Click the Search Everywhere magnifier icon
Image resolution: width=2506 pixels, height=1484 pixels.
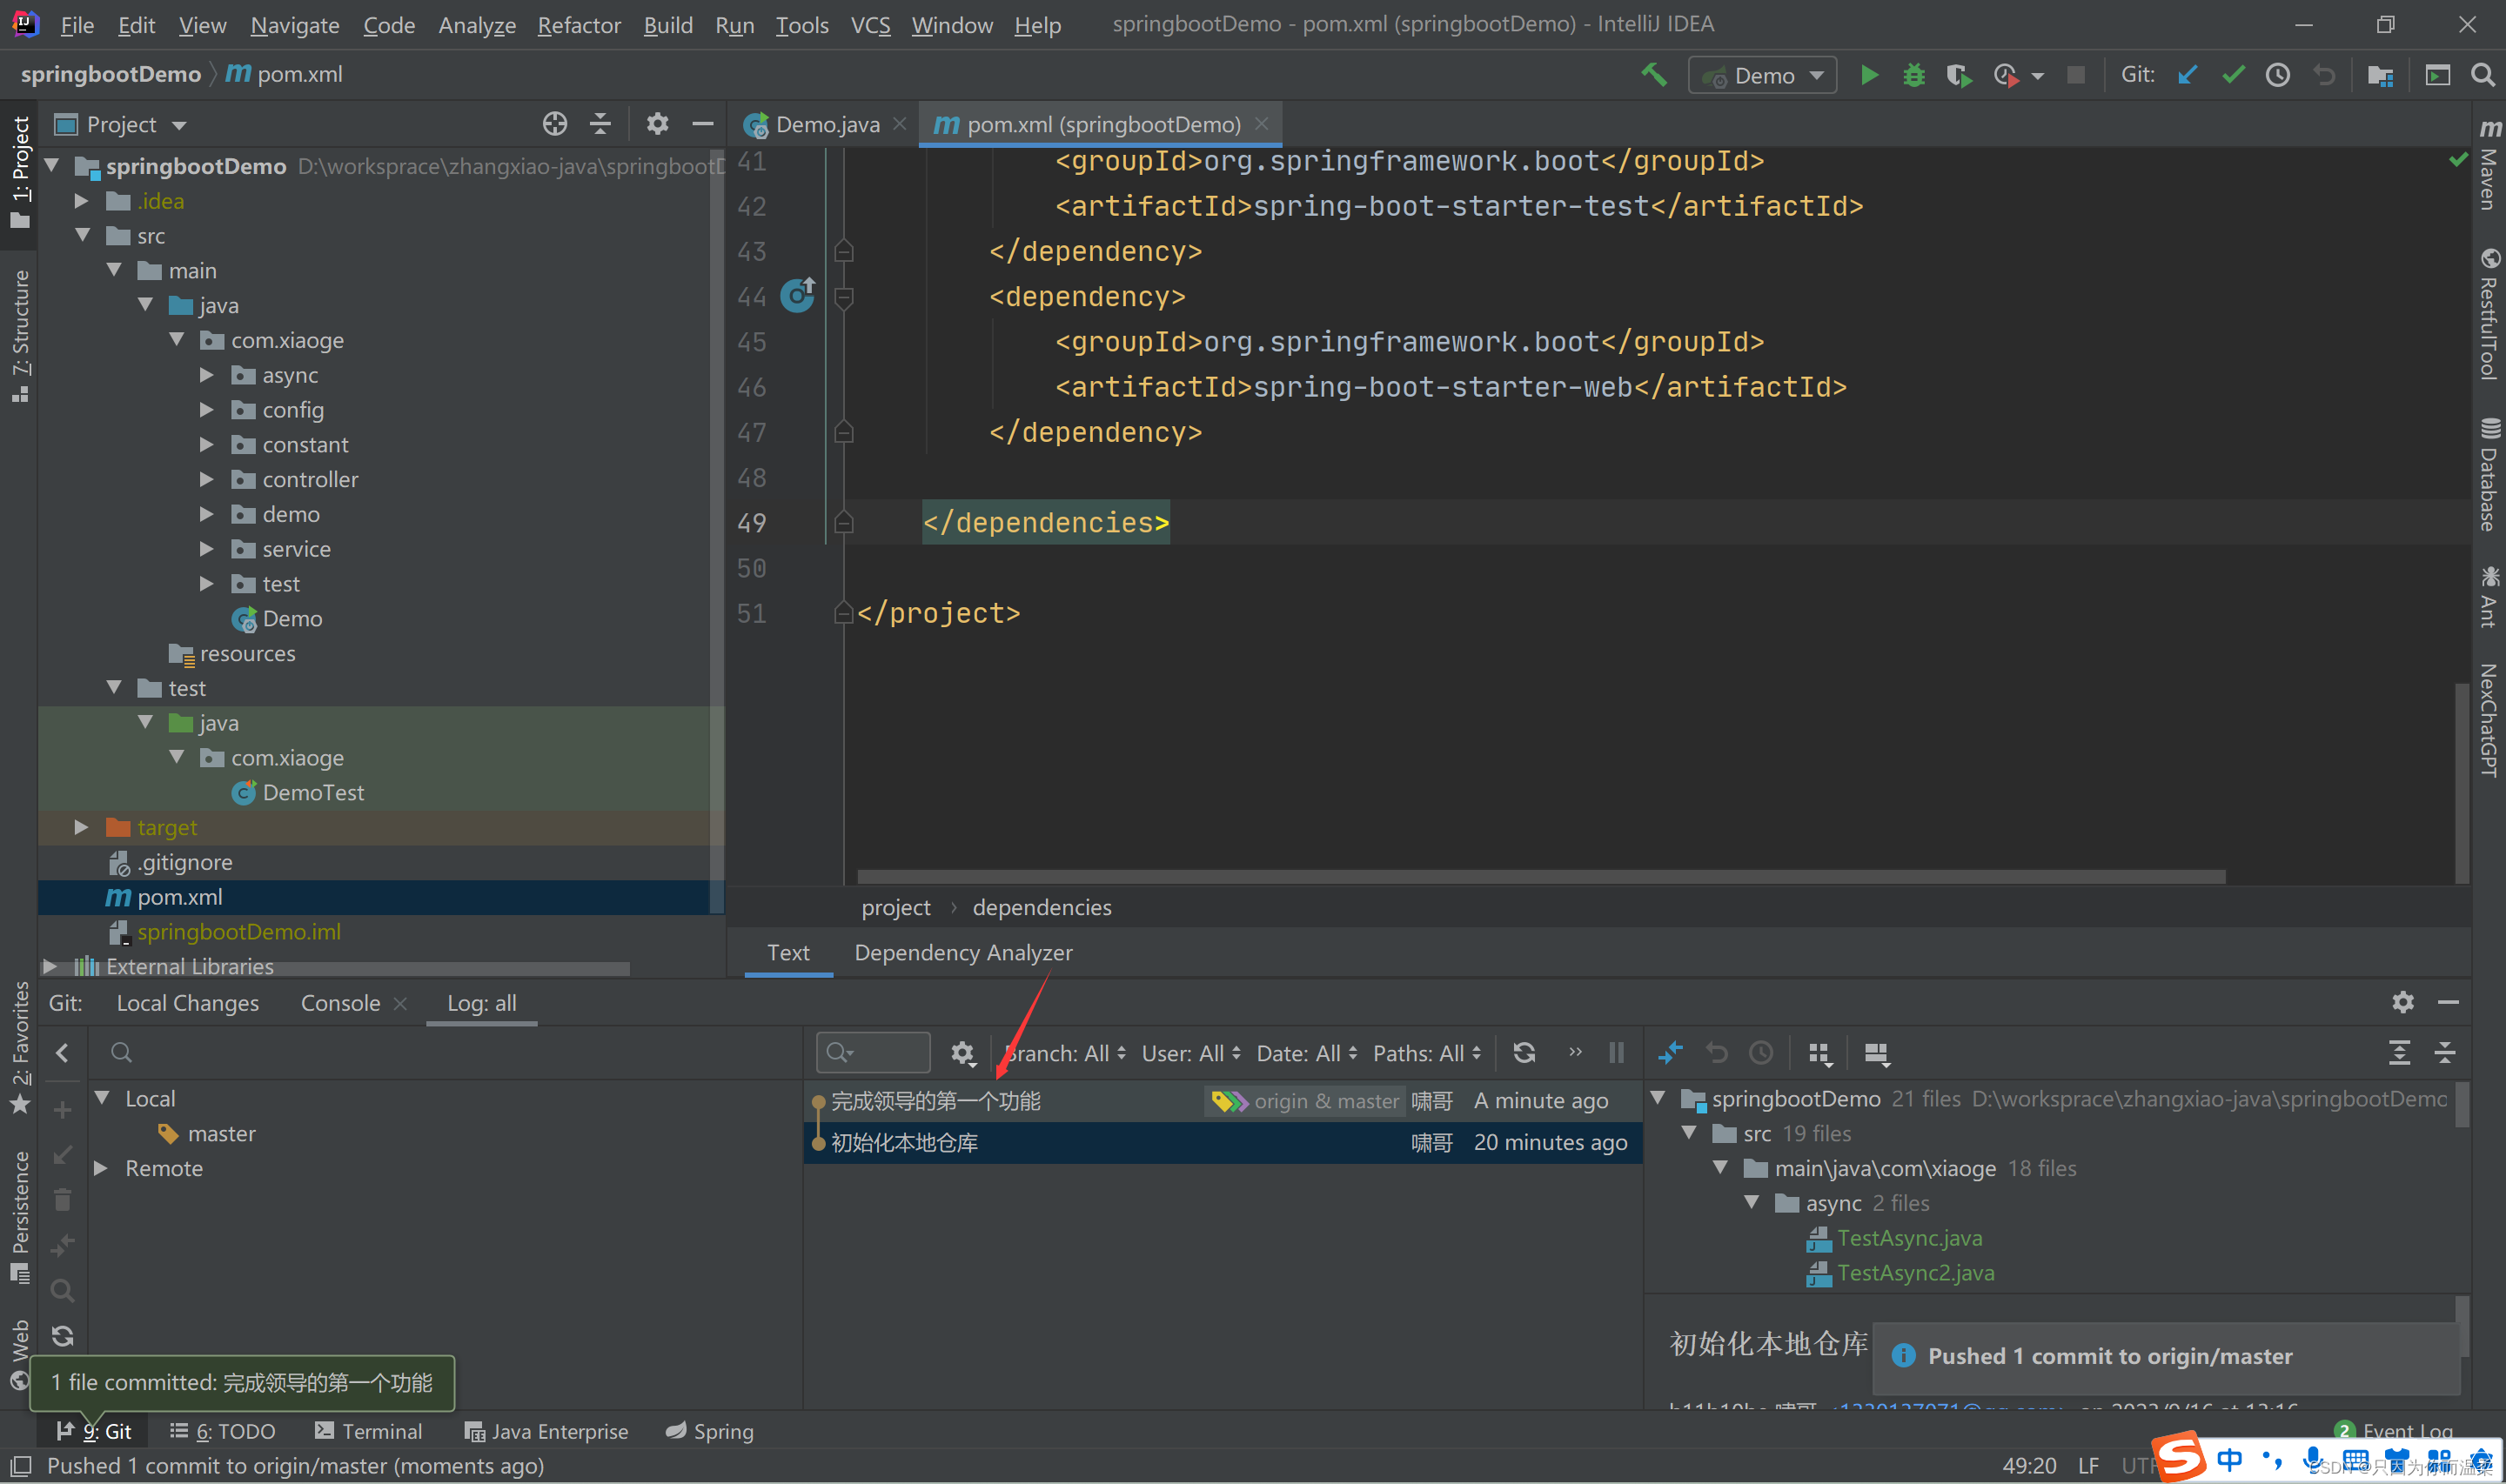point(2482,75)
